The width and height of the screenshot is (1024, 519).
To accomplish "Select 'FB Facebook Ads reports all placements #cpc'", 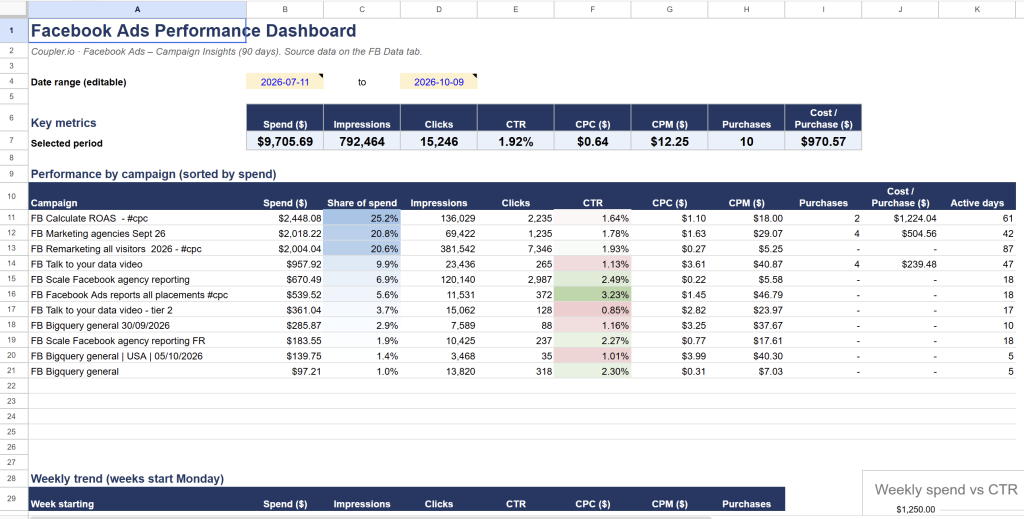I will [x=137, y=295].
